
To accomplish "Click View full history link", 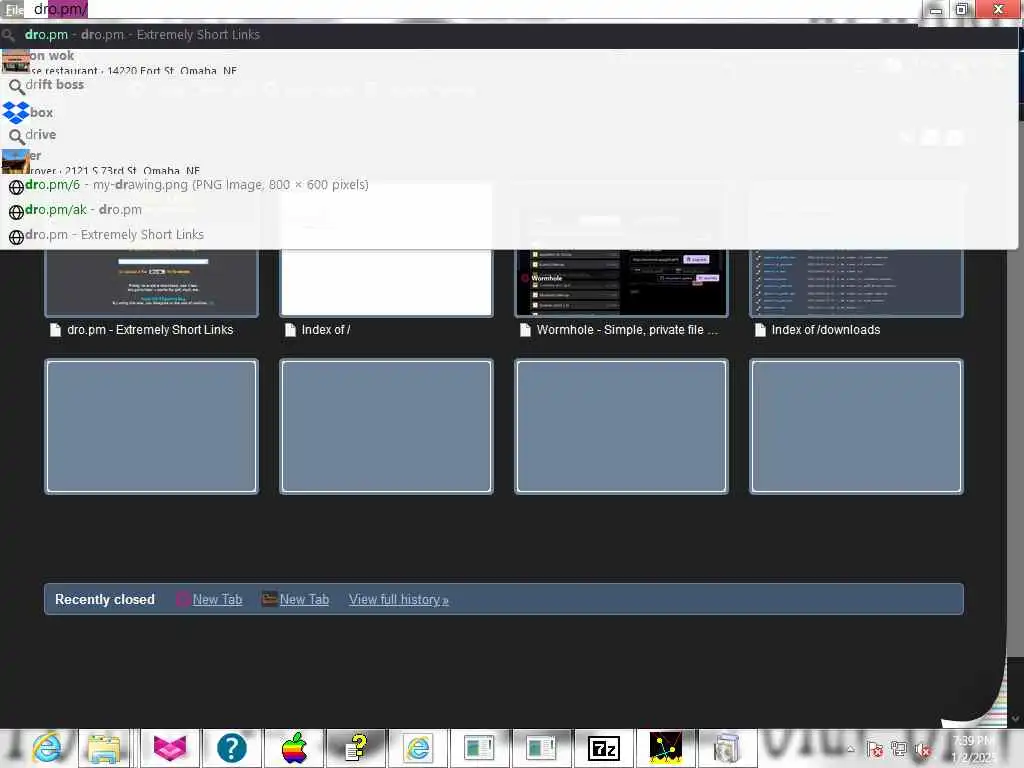I will (x=398, y=600).
